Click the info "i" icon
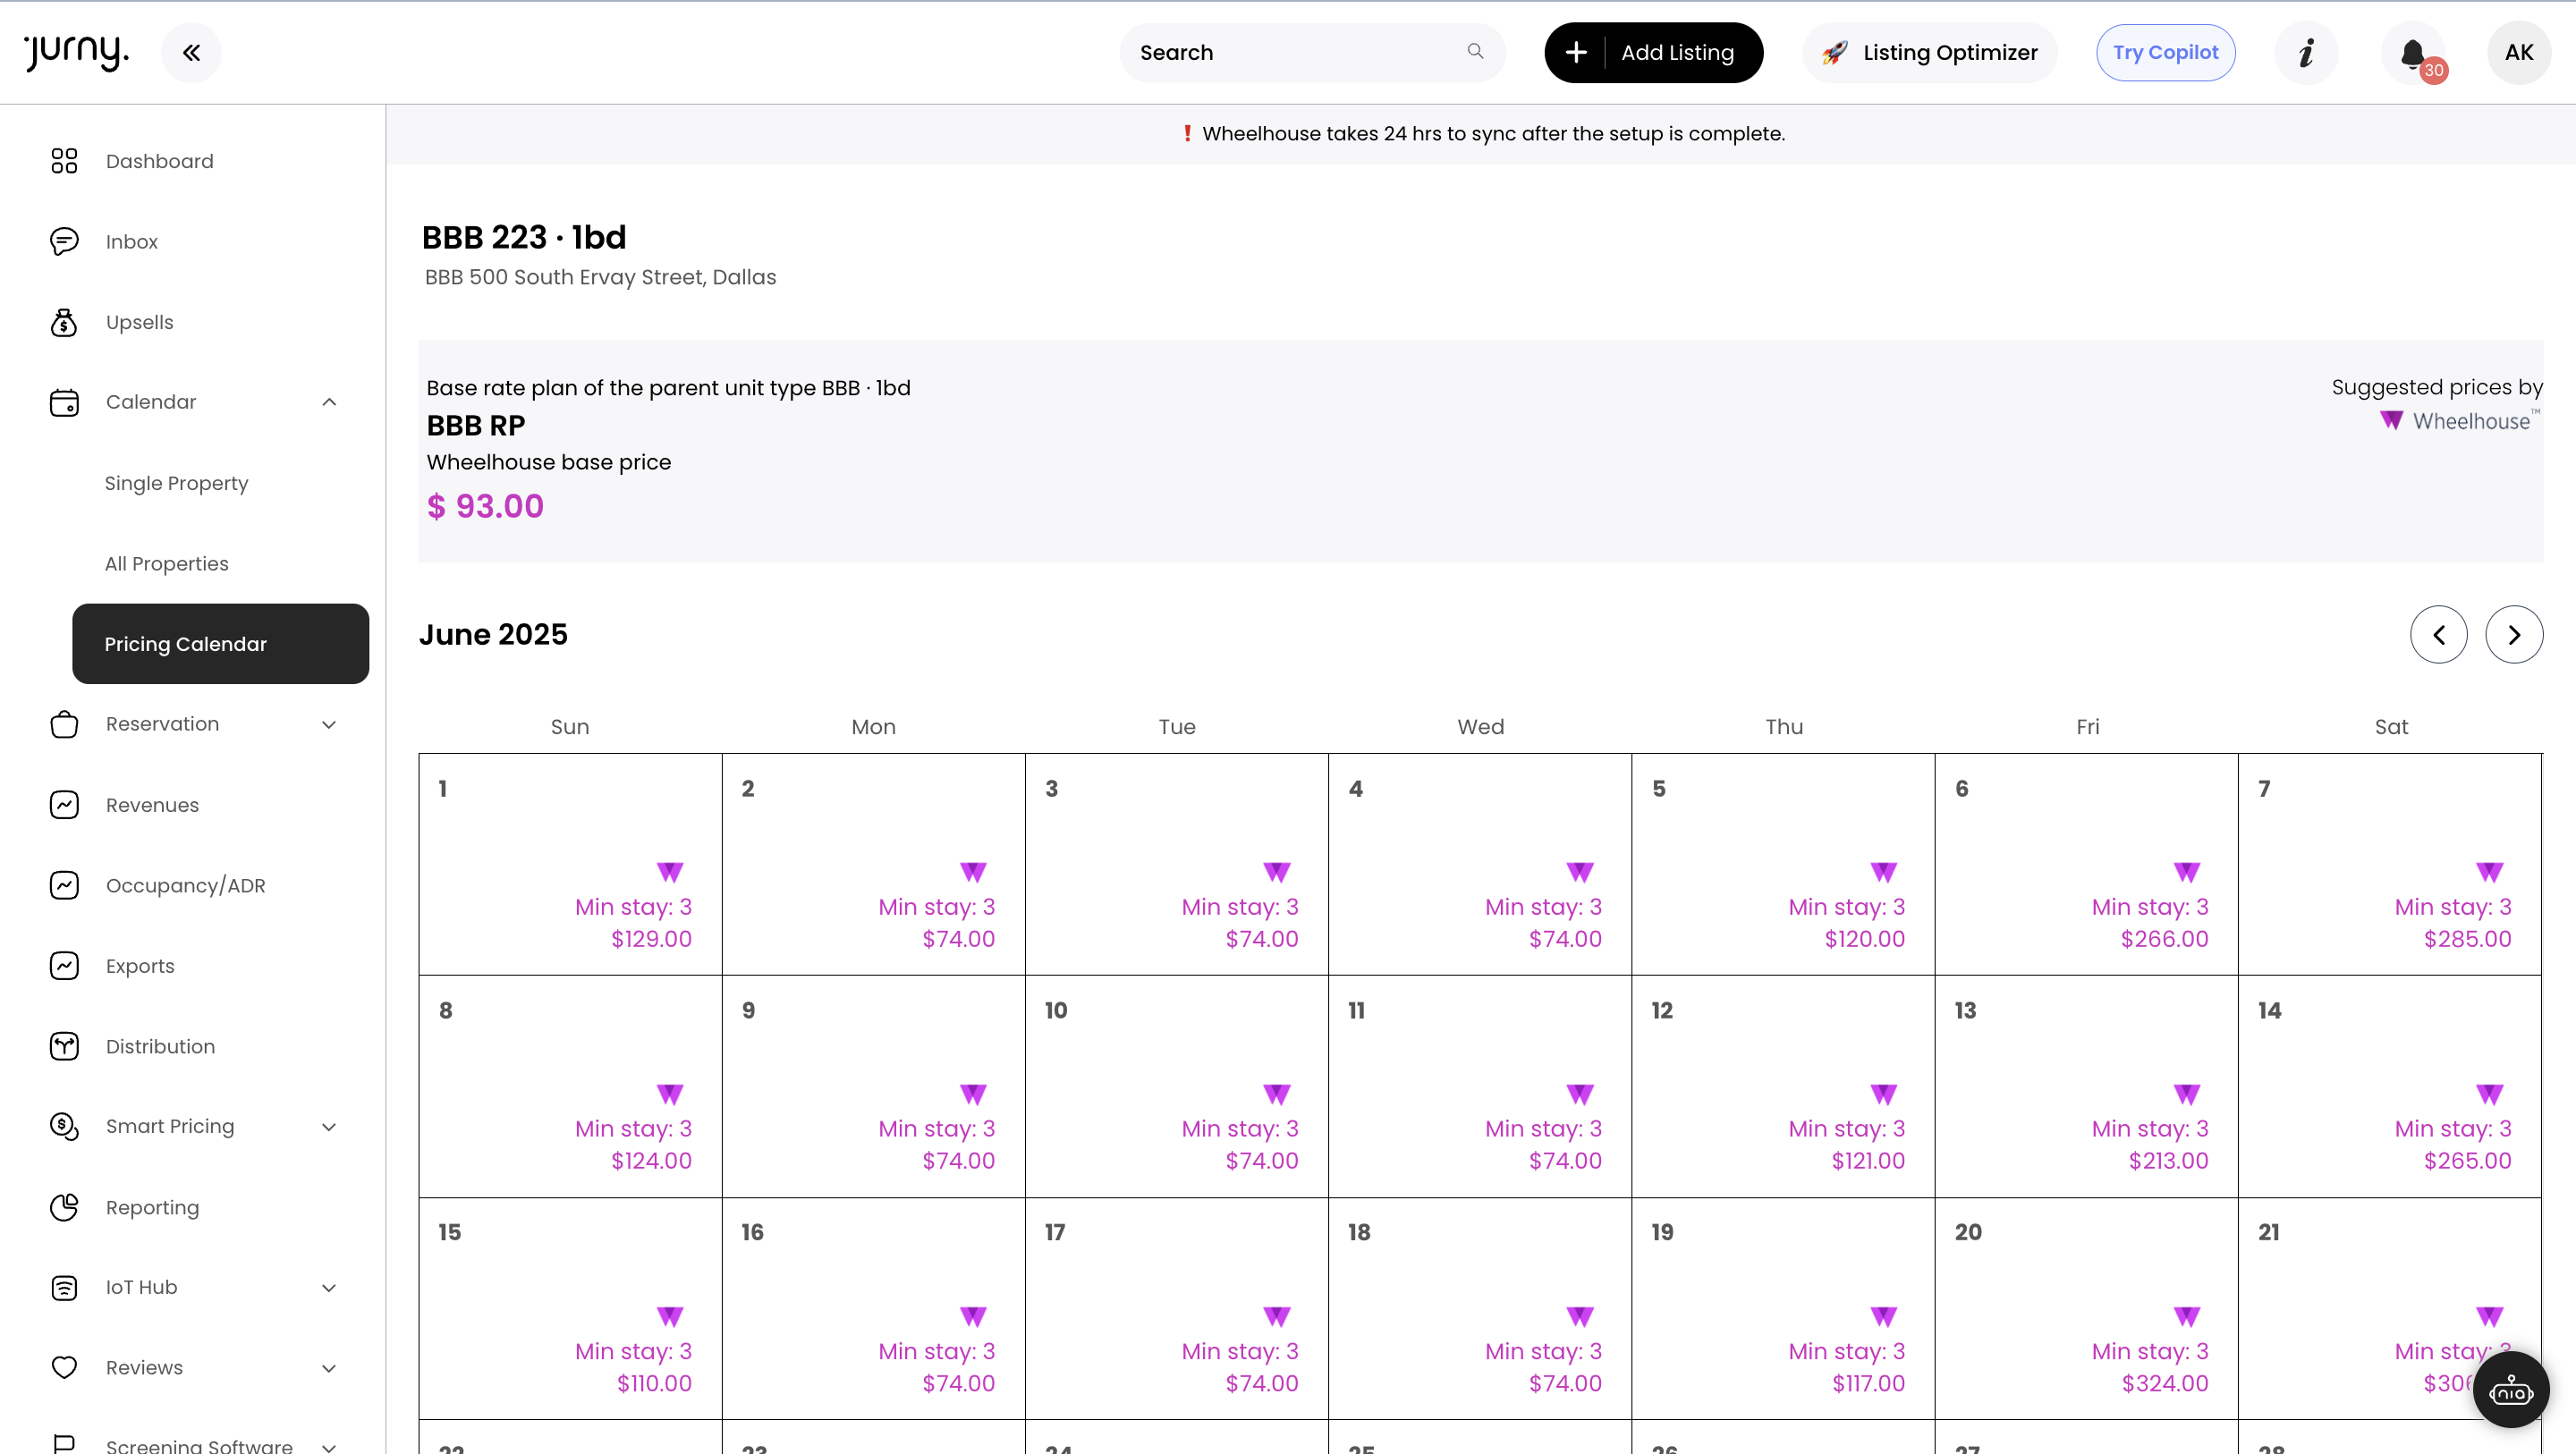Screen dimensions: 2576x1454 2306,52
